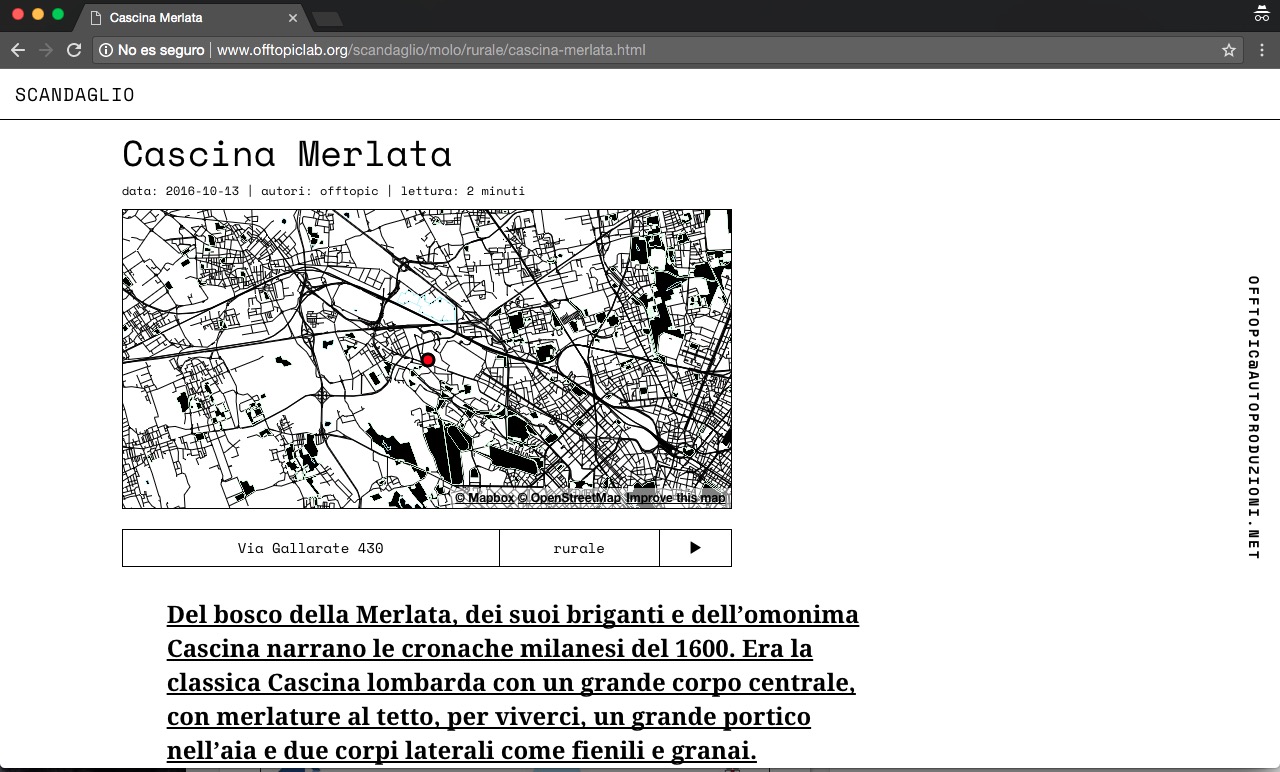Bookmark this page with the star icon

tap(1229, 50)
